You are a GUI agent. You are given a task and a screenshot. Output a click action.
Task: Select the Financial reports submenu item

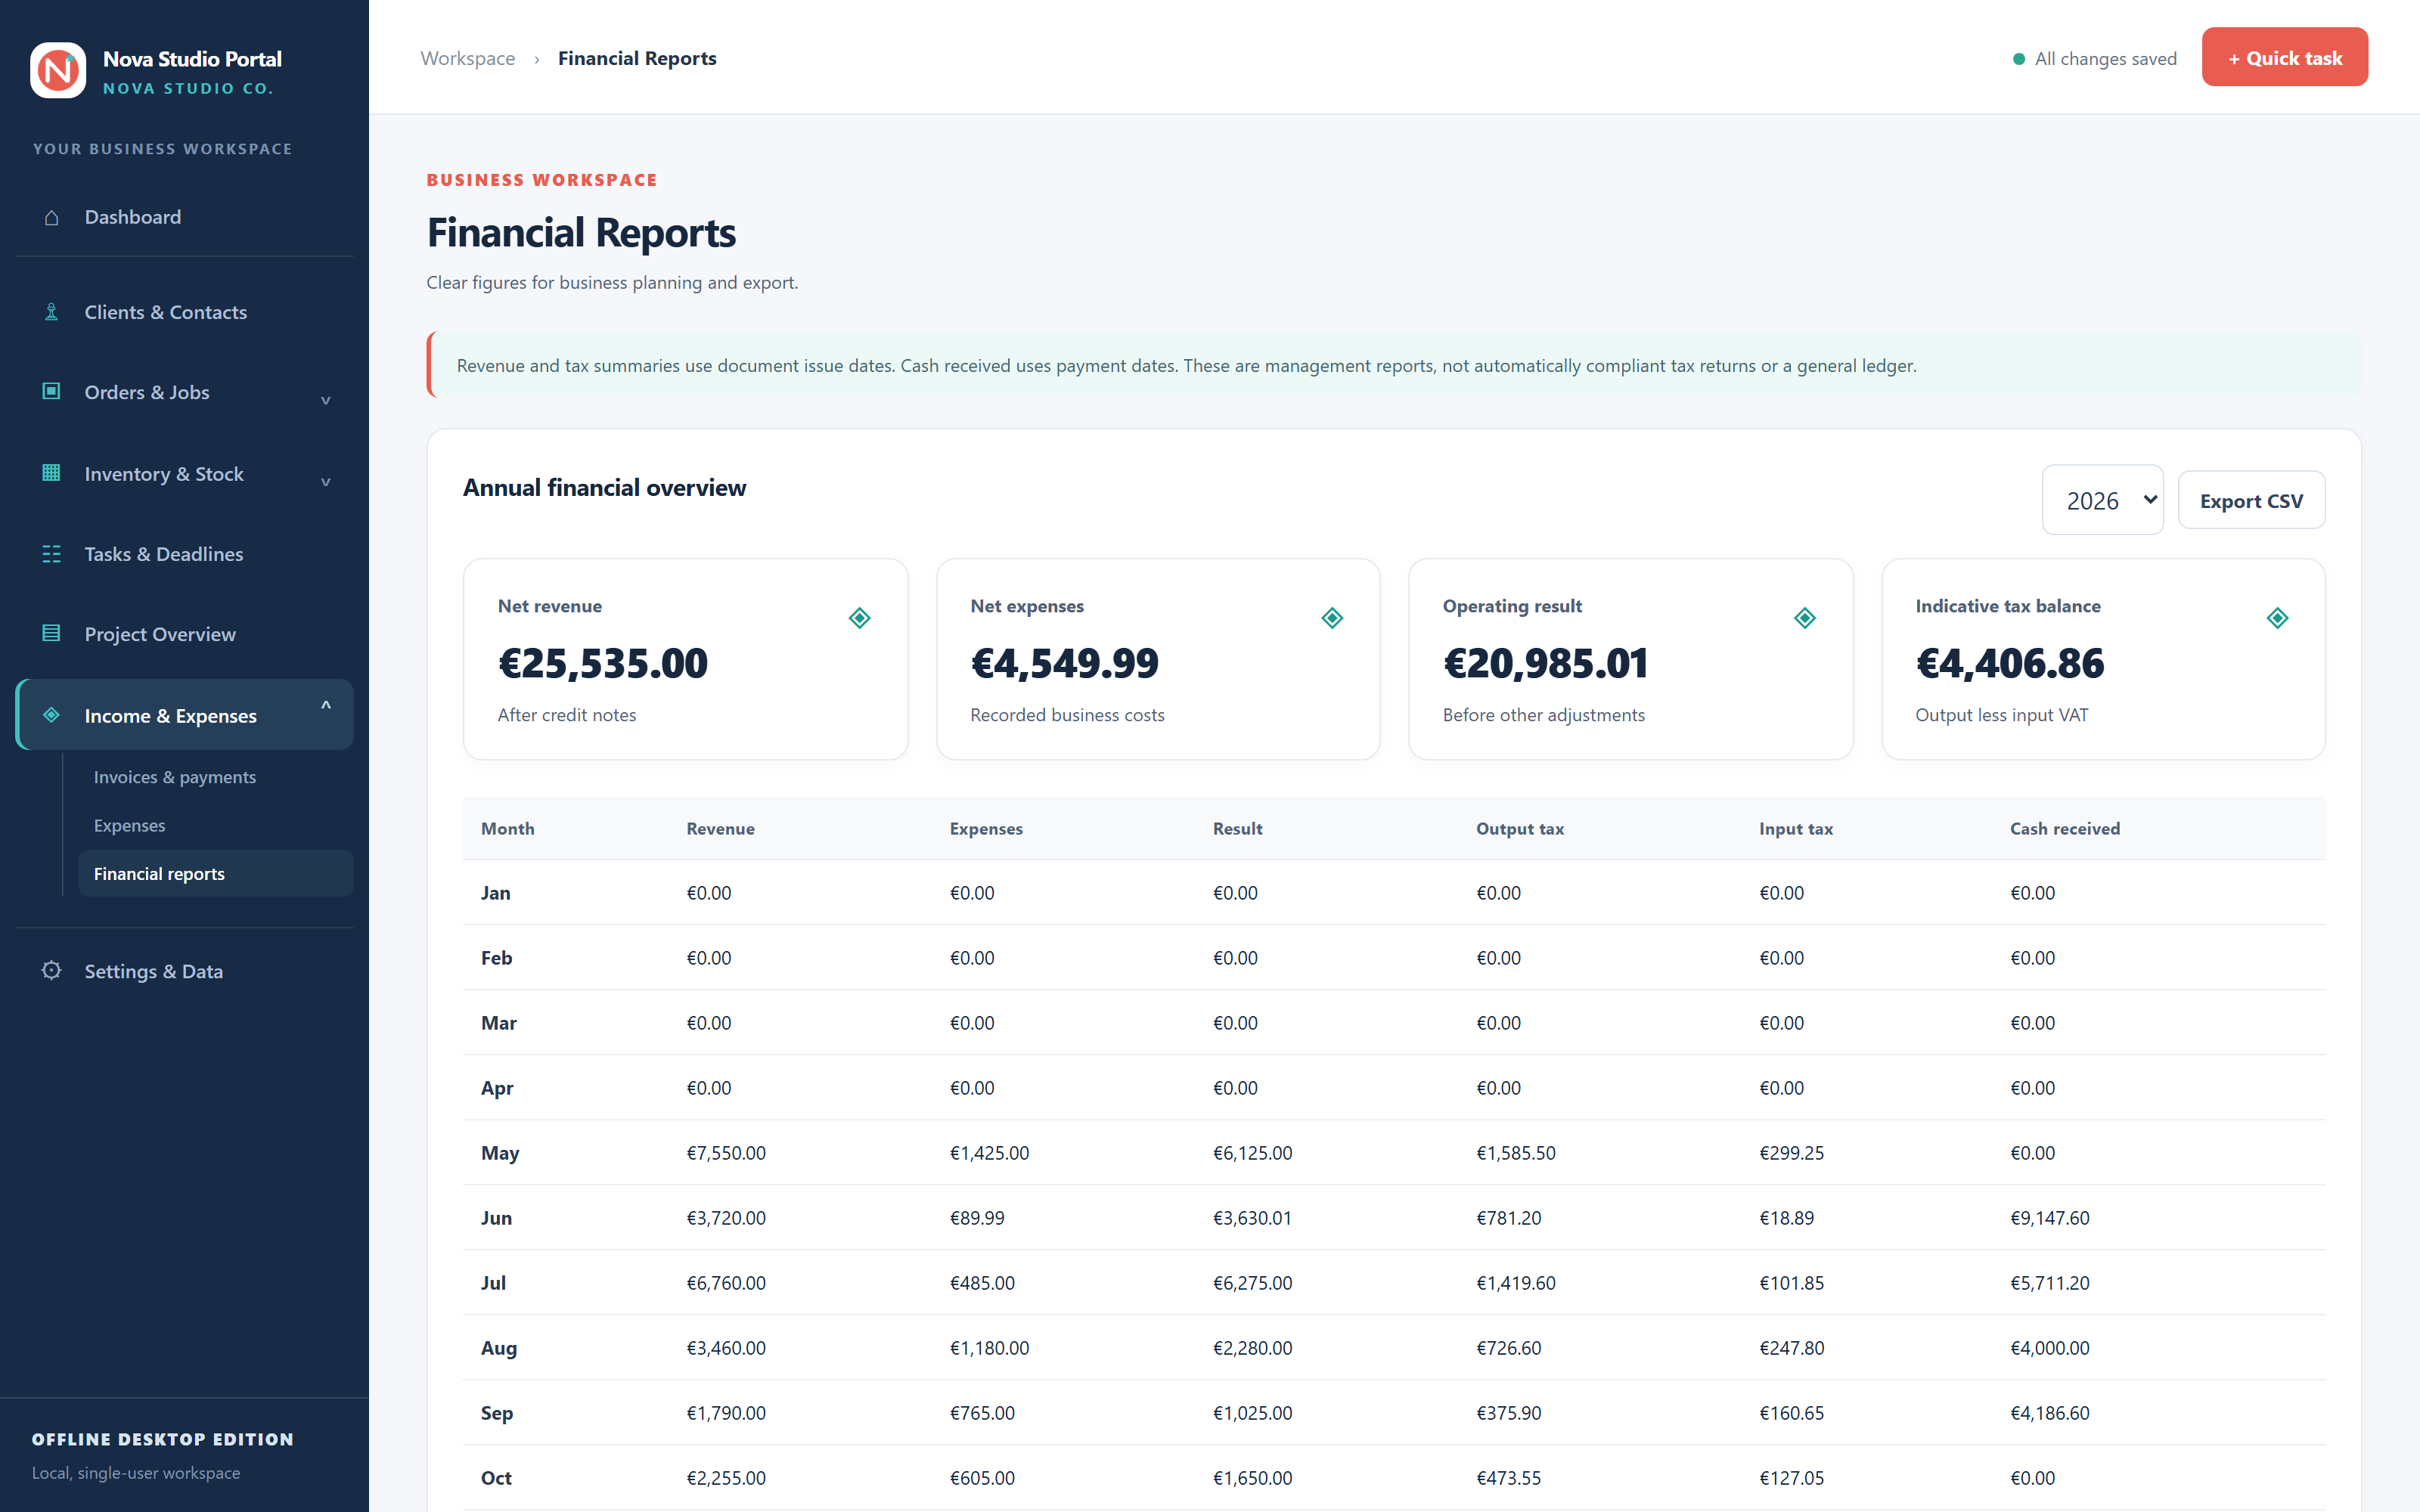click(216, 873)
